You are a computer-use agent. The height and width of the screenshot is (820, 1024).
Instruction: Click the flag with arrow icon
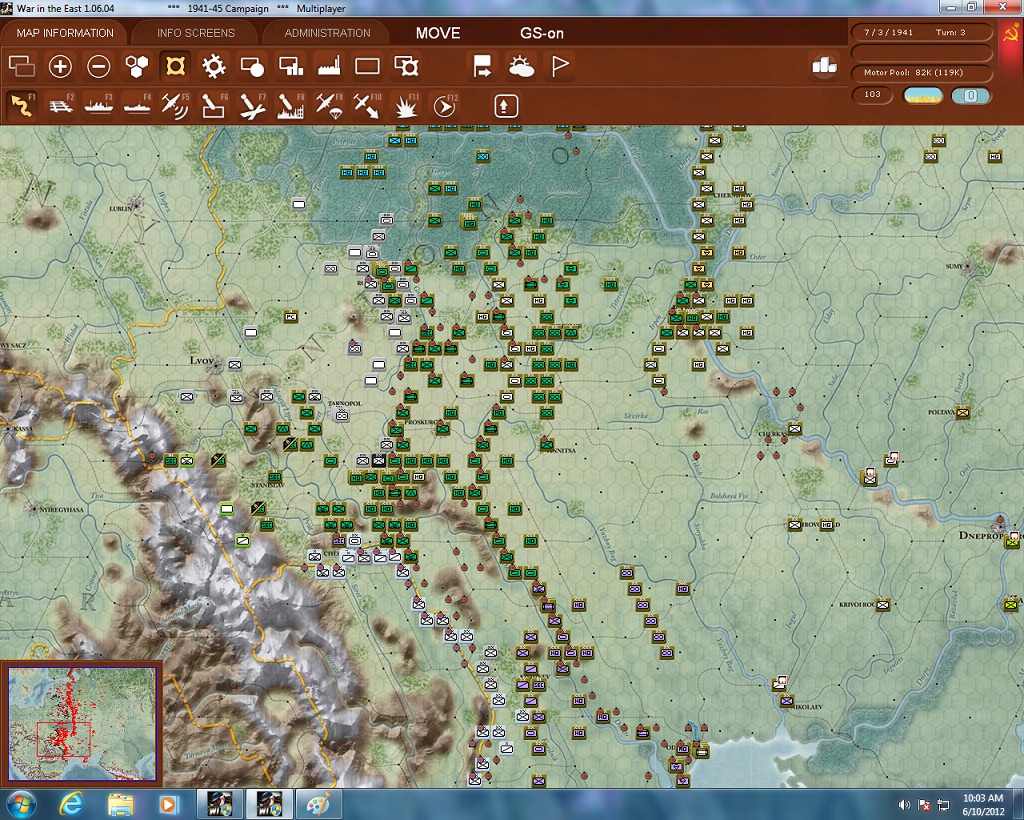coord(483,66)
